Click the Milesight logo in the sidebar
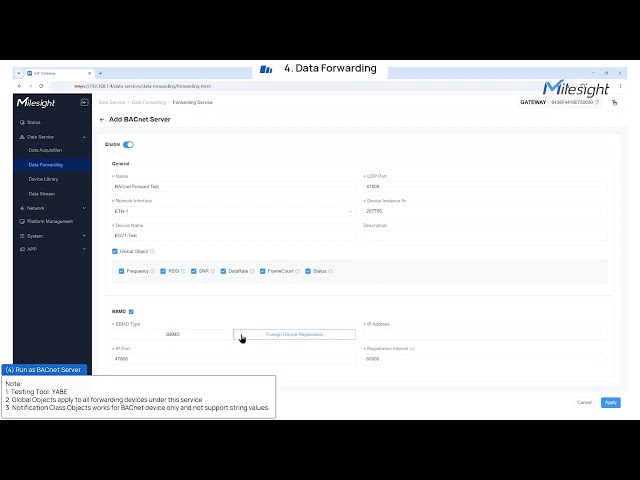Image resolution: width=640 pixels, height=480 pixels. 36,102
